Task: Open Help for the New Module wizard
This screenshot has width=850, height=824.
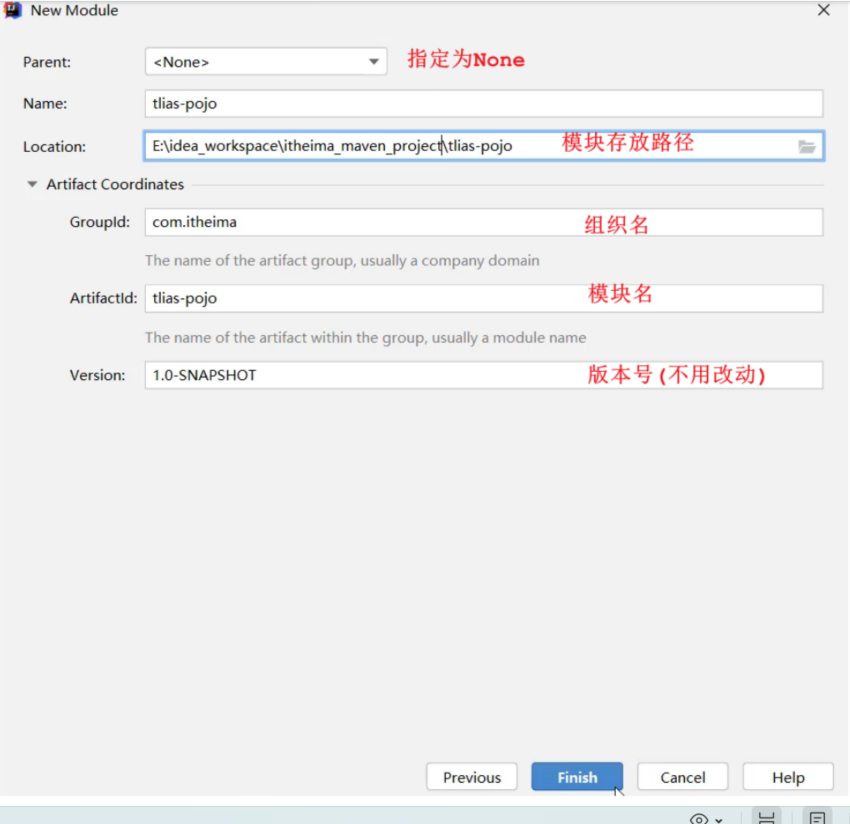Action: point(788,777)
